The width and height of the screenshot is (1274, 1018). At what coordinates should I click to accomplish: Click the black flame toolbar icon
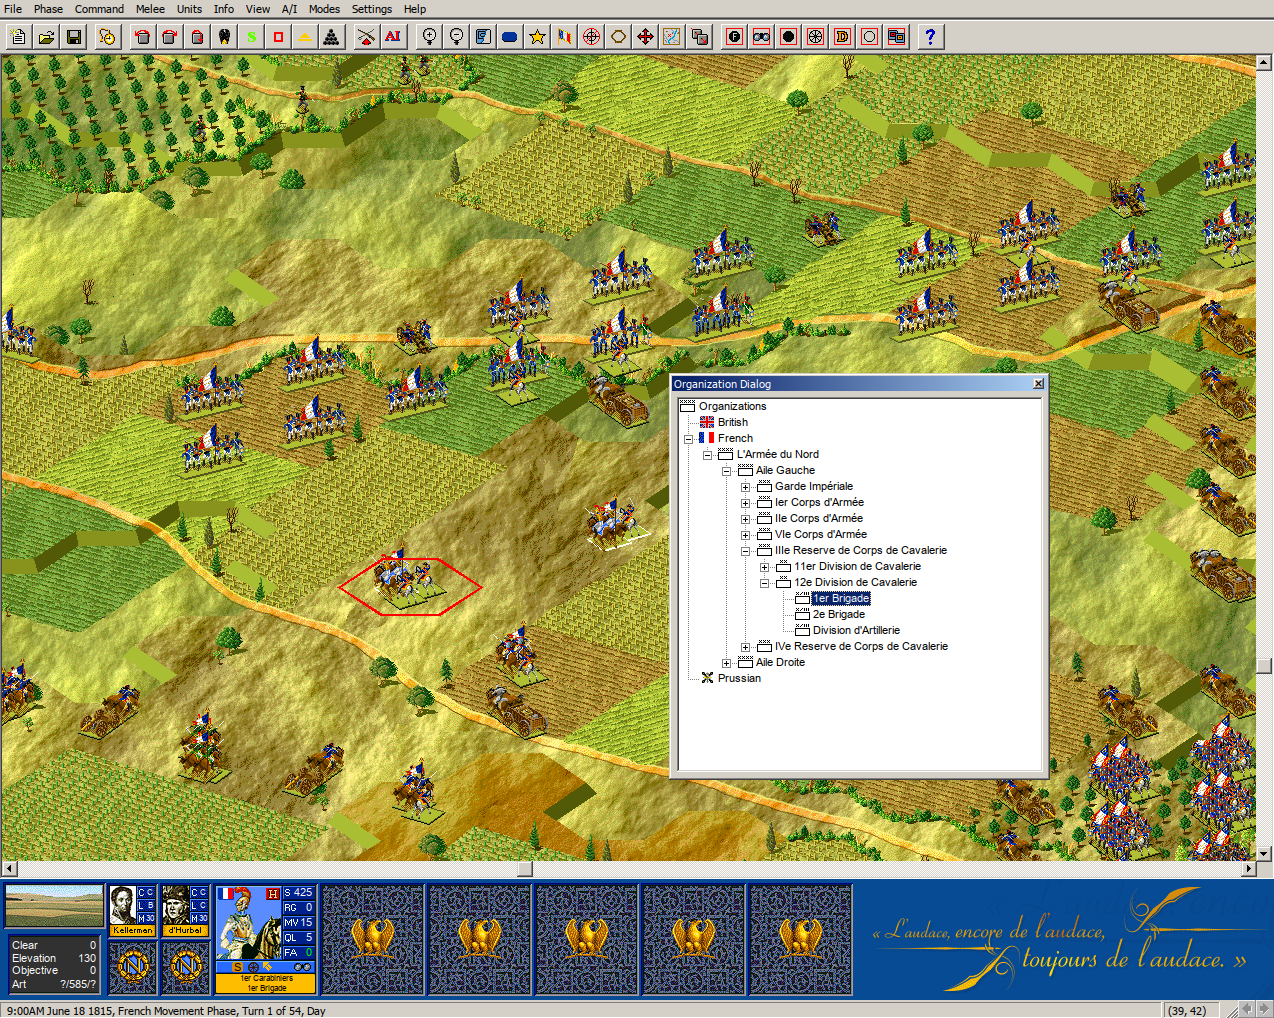click(224, 37)
